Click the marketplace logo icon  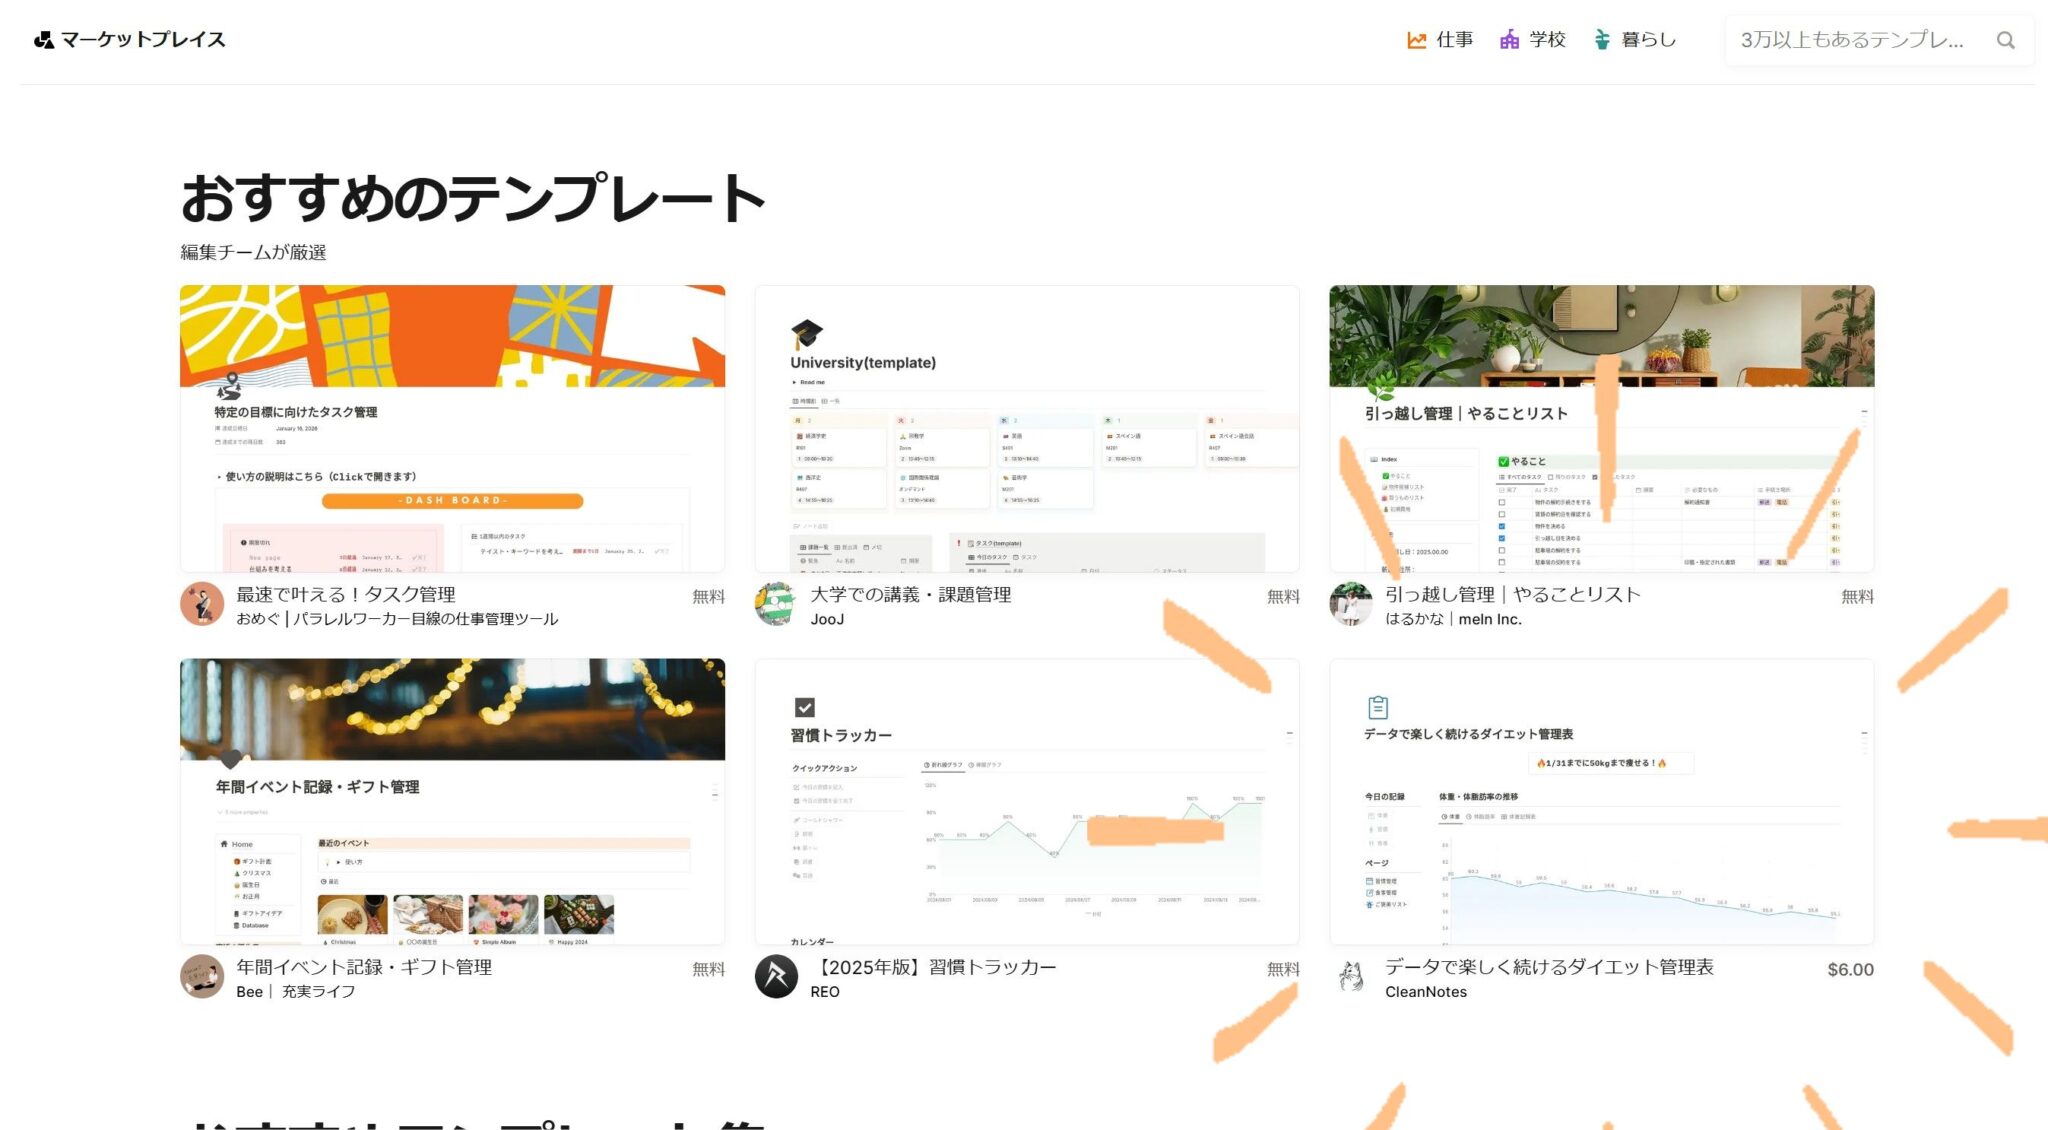tap(43, 40)
